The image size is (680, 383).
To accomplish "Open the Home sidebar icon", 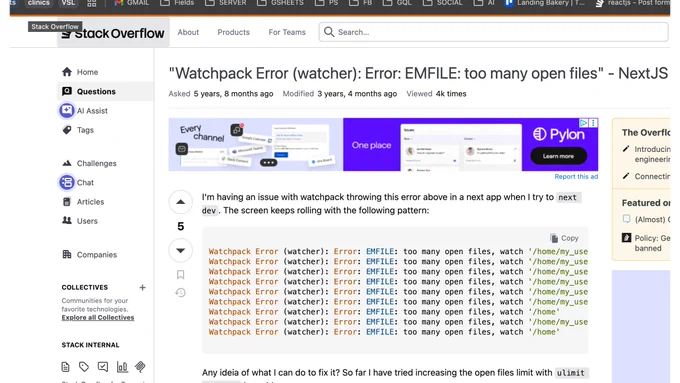I will pos(67,72).
